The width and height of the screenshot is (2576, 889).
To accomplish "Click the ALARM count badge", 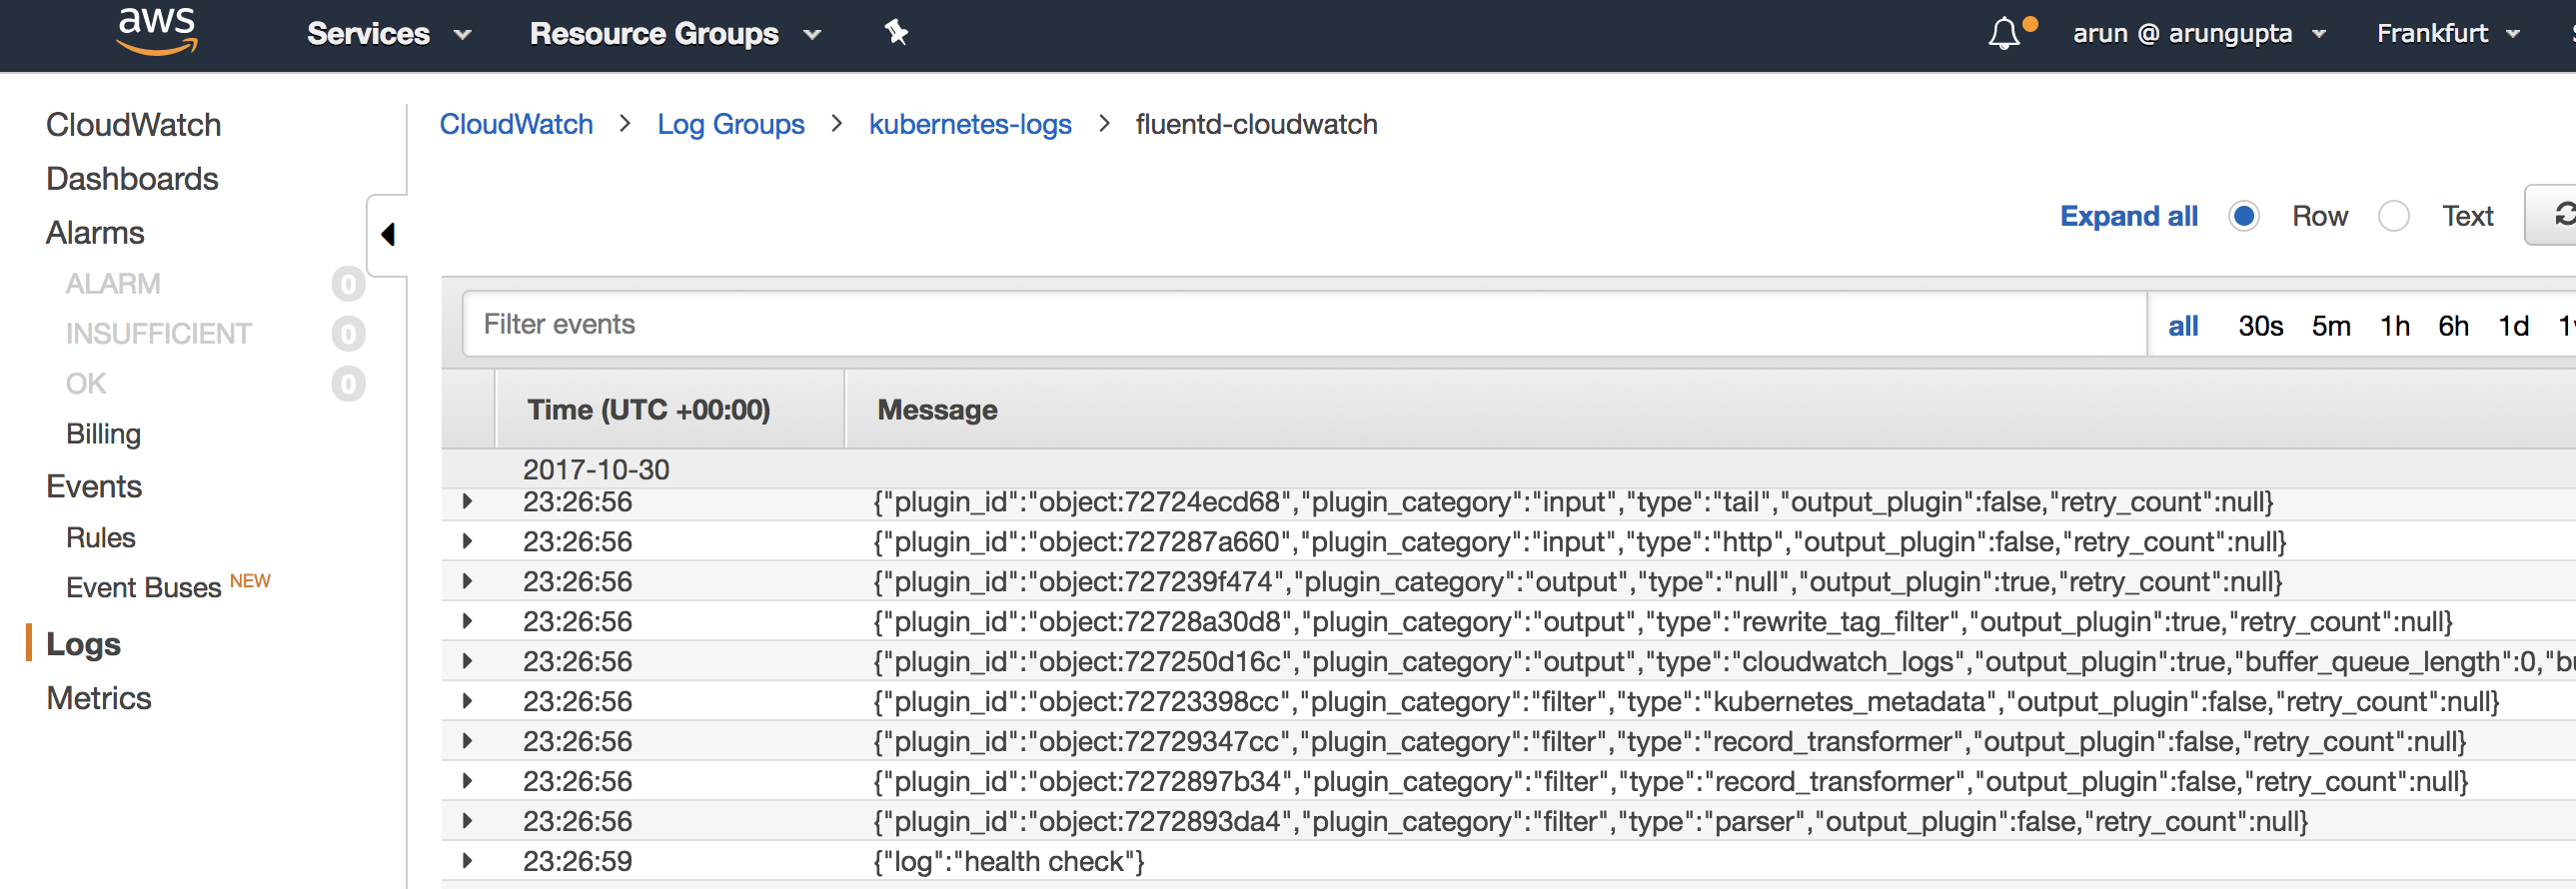I will pyautogui.click(x=348, y=284).
